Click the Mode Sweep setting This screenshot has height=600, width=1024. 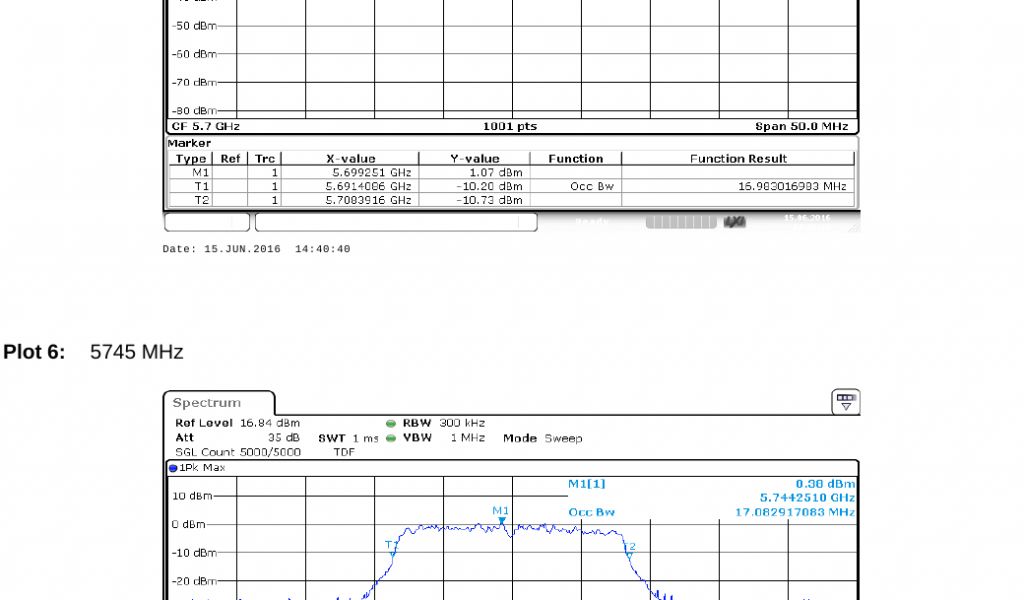click(x=542, y=438)
